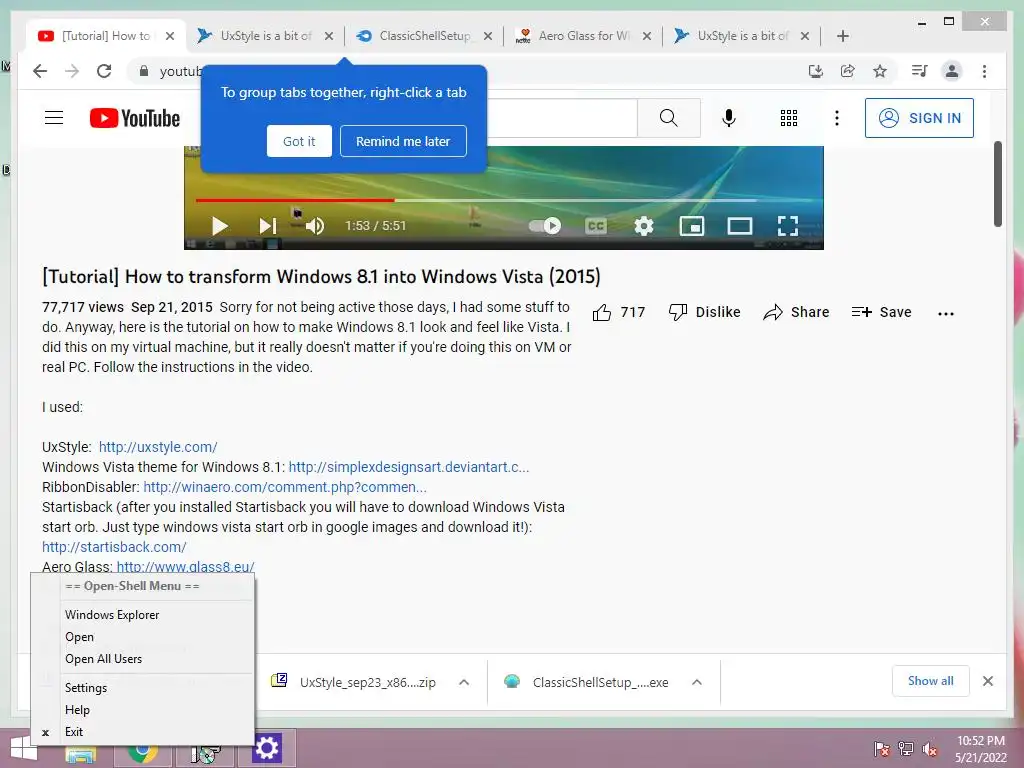Open more actions ellipsis under video
The image size is (1024, 768).
click(x=945, y=313)
